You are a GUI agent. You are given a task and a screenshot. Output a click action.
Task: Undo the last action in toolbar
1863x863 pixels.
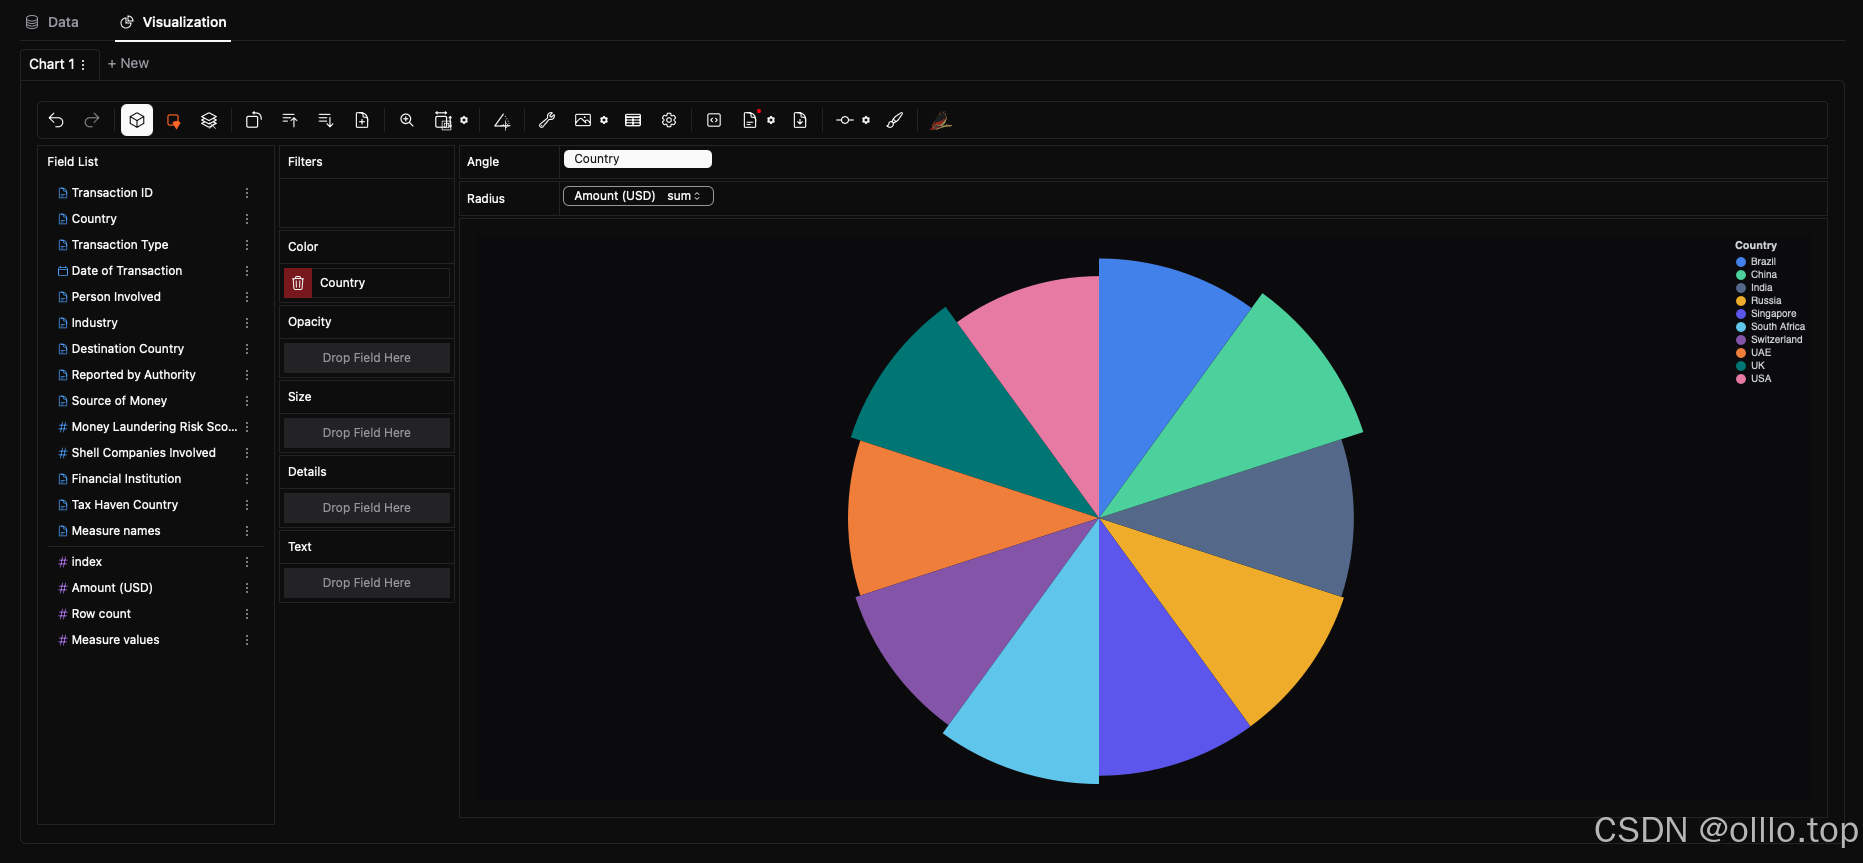[x=56, y=120]
